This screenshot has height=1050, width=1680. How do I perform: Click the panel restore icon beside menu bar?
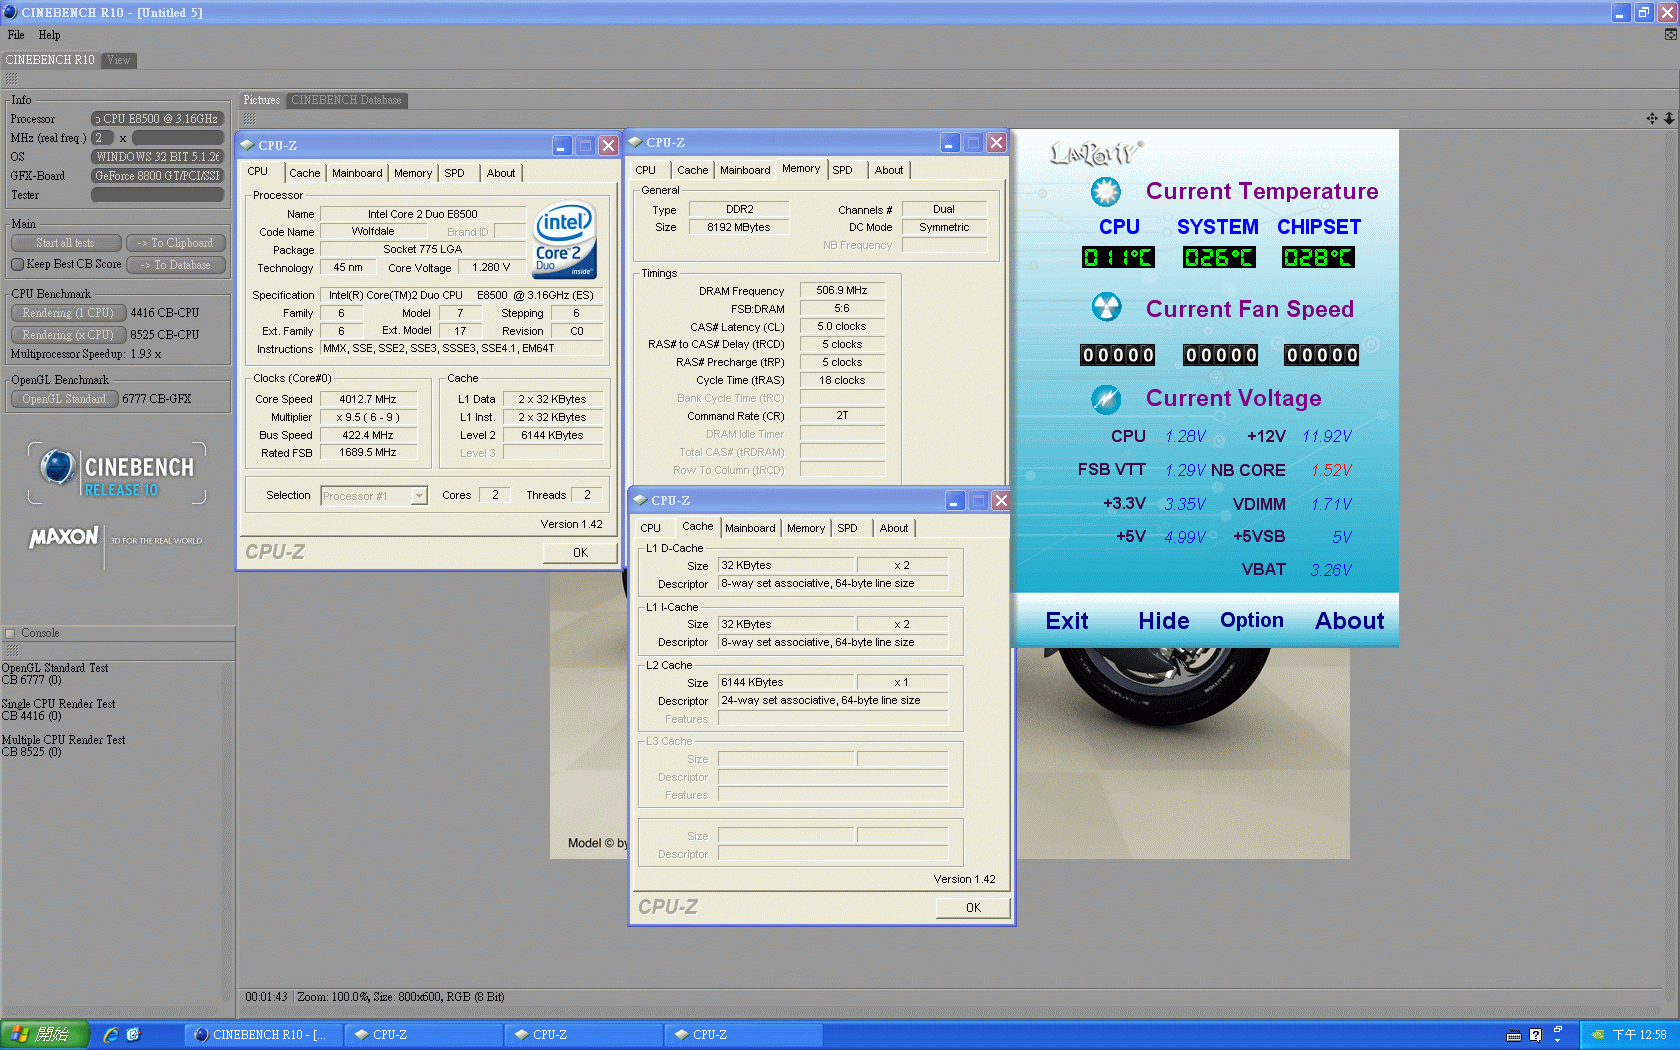(1670, 35)
